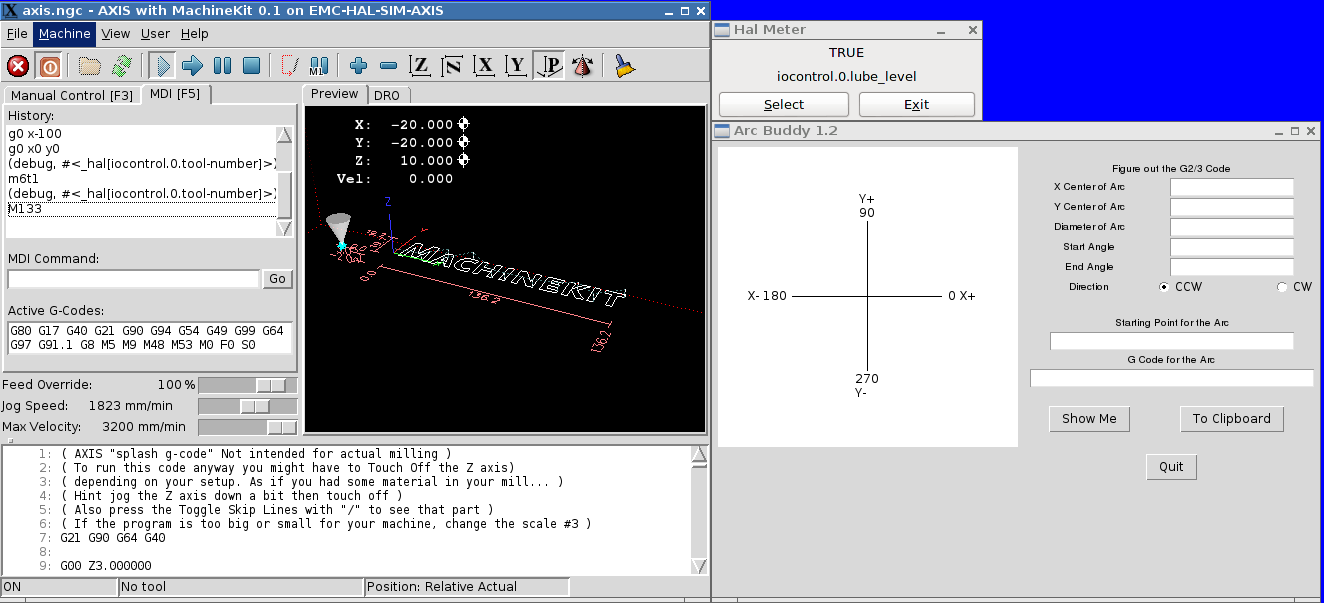Switch to perspective view P
The width and height of the screenshot is (1324, 603).
[548, 66]
